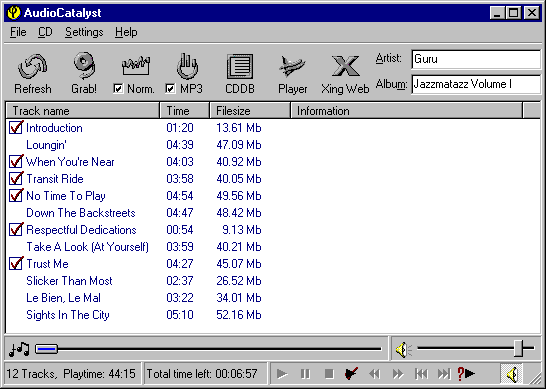
Task: Click the stop button
Action: point(329,374)
